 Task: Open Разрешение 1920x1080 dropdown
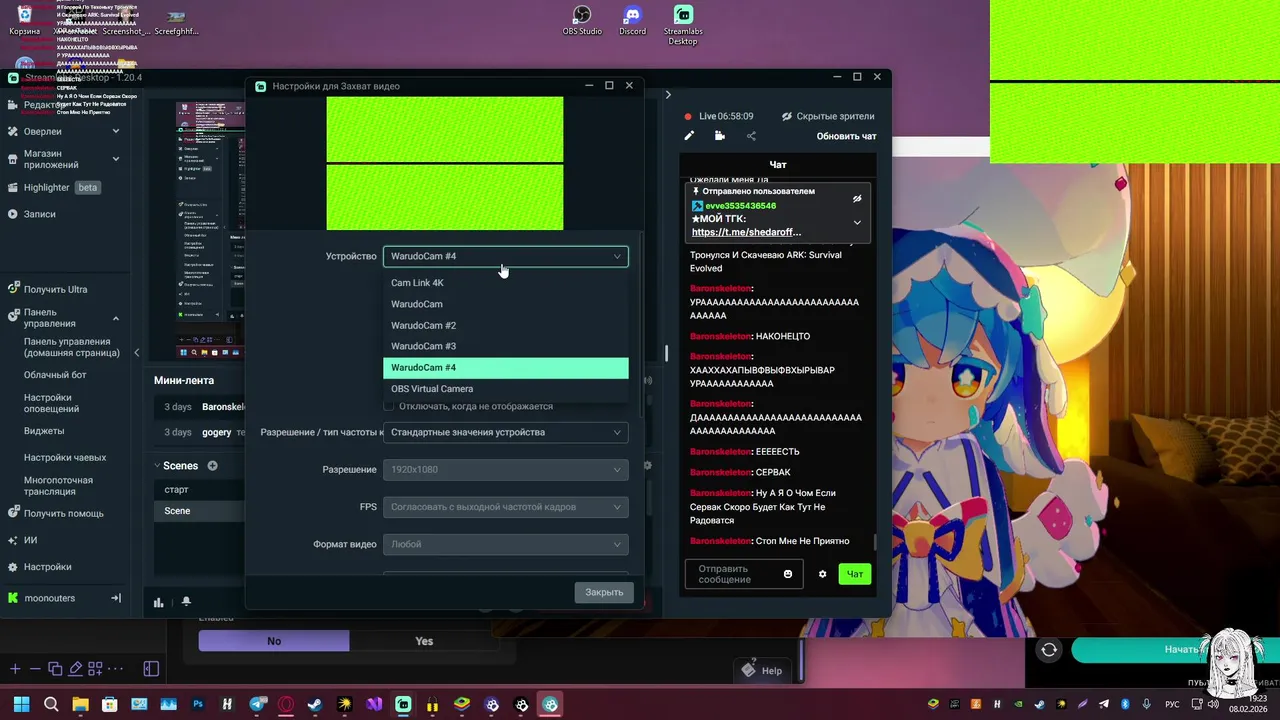[x=506, y=470]
